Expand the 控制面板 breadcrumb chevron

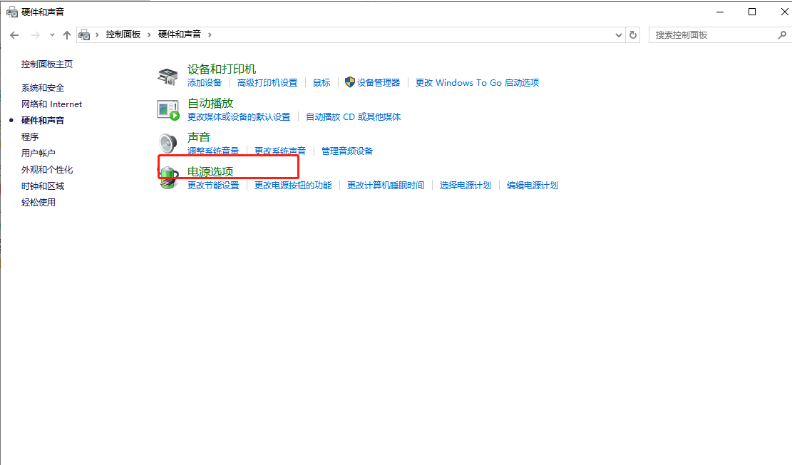click(150, 34)
